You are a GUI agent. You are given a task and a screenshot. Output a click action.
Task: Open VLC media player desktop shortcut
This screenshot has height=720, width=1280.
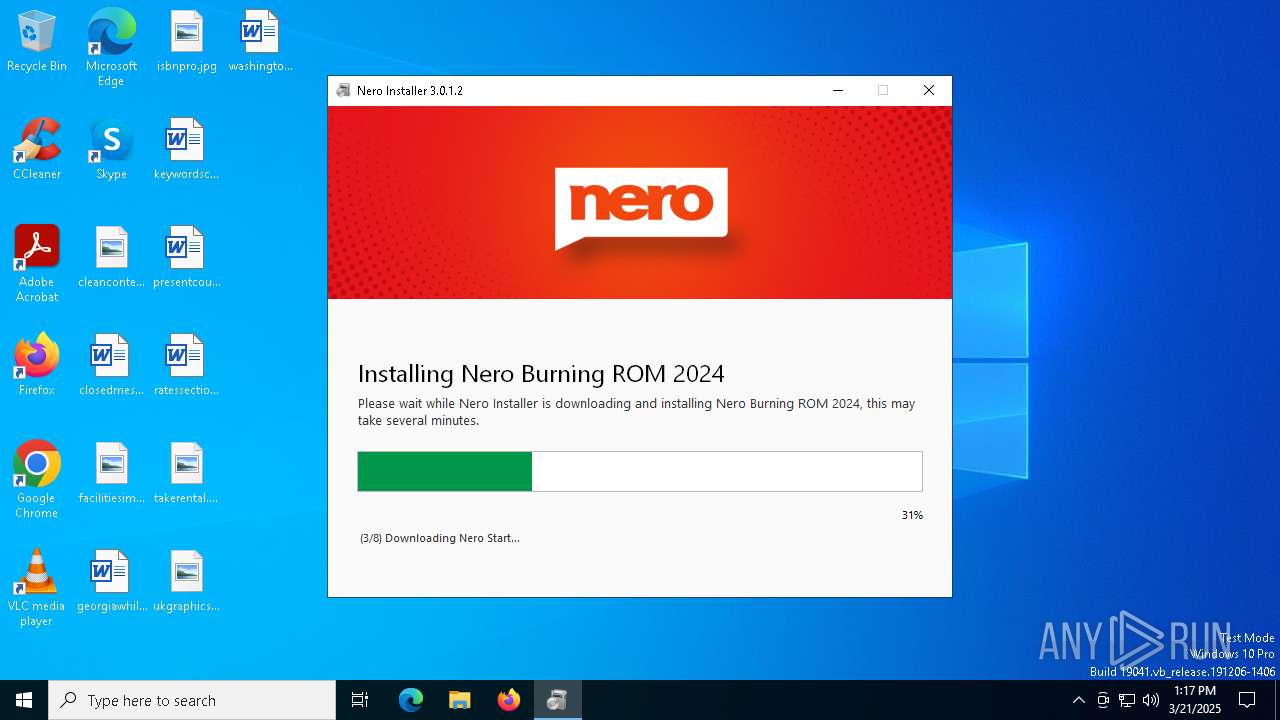[x=37, y=588]
